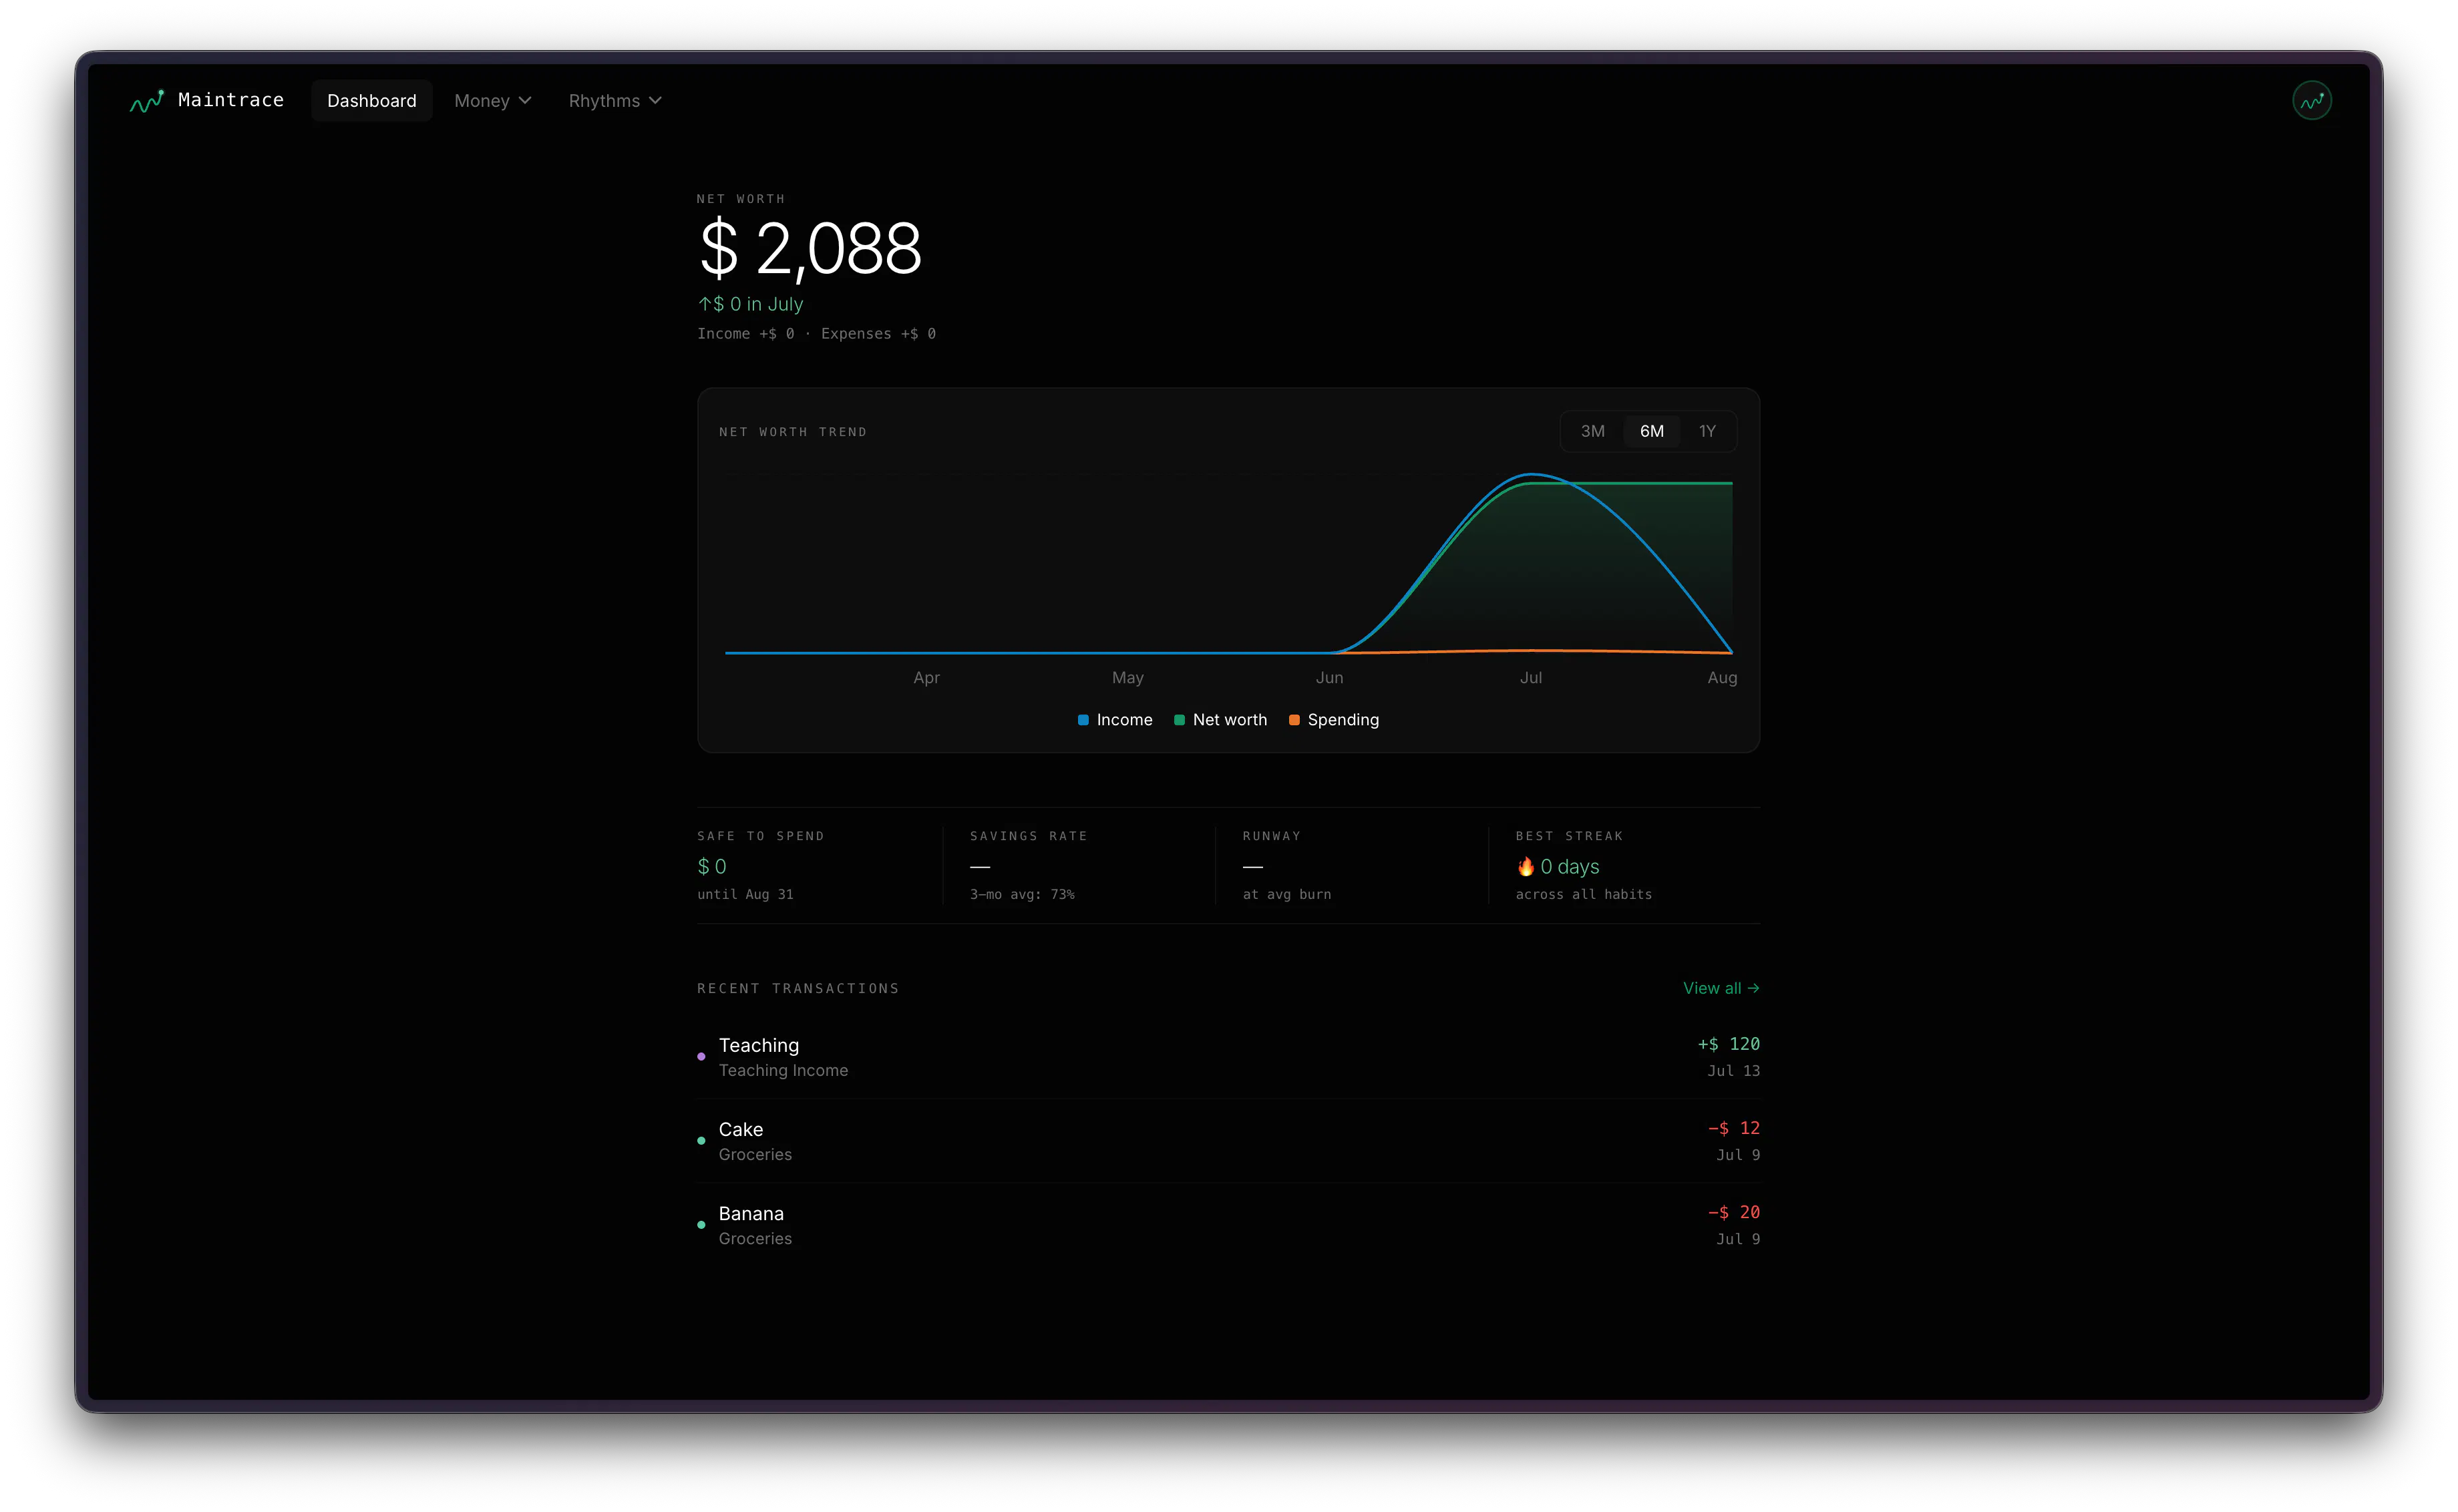Click the Maintrace logo icon
The image size is (2458, 1512).
coord(146,101)
